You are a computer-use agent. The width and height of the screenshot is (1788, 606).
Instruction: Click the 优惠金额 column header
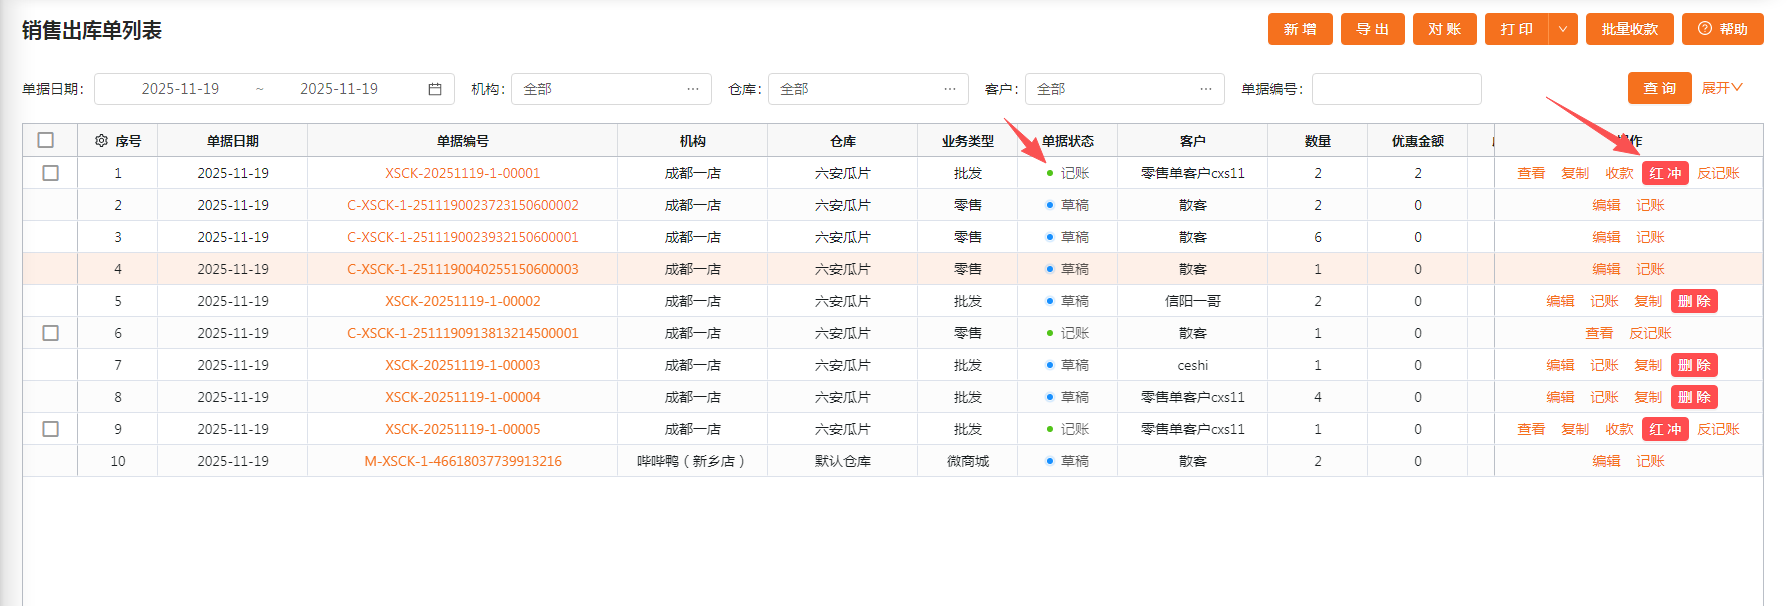tap(1418, 141)
